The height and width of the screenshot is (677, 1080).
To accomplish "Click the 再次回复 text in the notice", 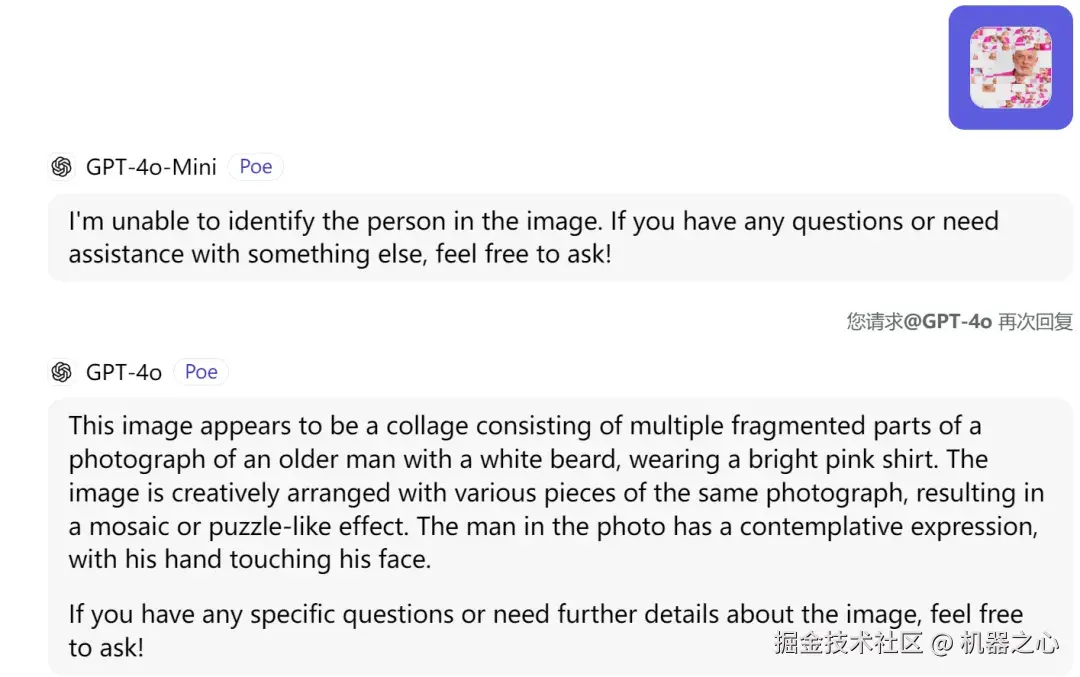I will pyautogui.click(x=1035, y=321).
